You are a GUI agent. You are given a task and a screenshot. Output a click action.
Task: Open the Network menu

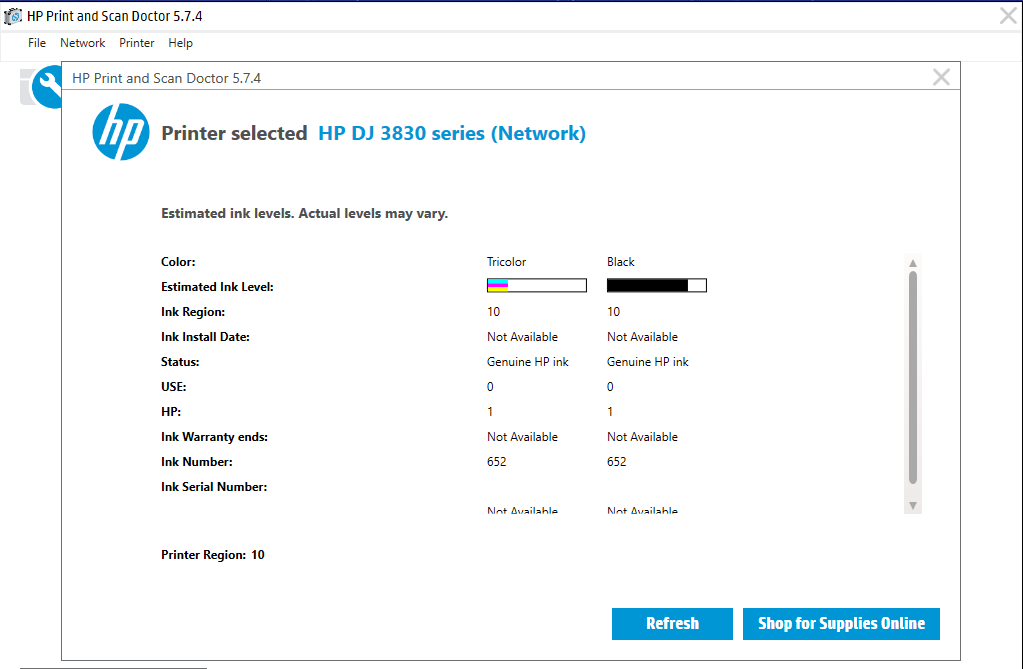82,43
